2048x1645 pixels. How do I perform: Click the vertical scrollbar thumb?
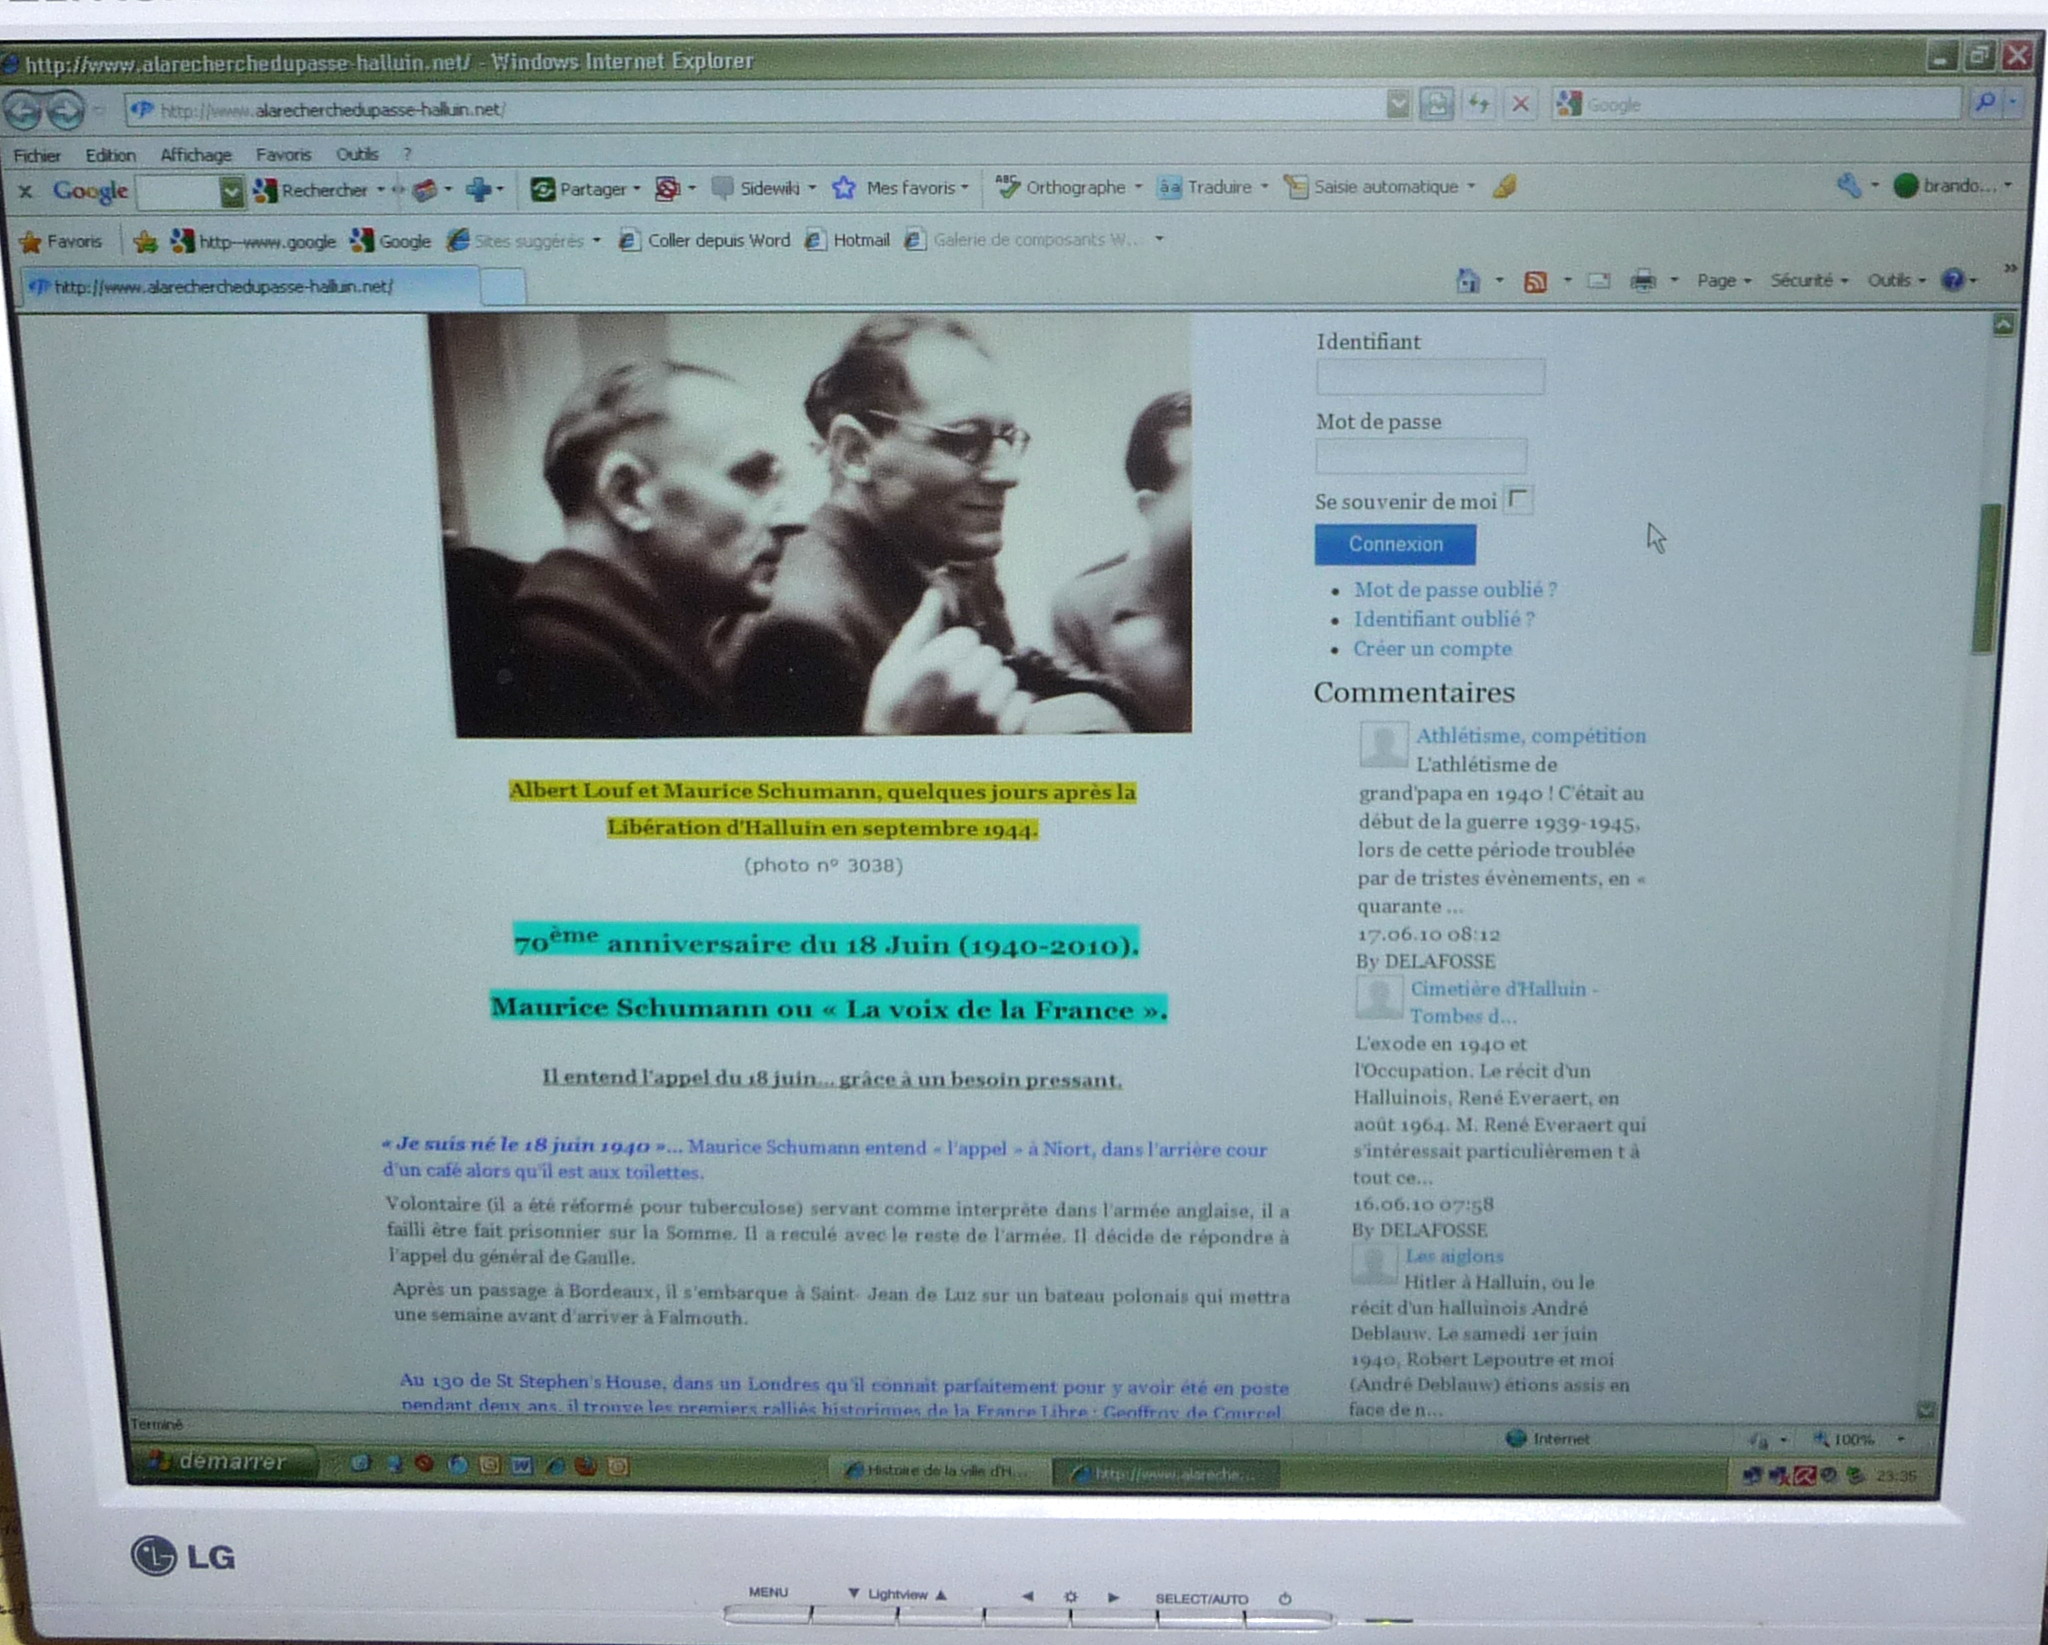pos(1985,578)
